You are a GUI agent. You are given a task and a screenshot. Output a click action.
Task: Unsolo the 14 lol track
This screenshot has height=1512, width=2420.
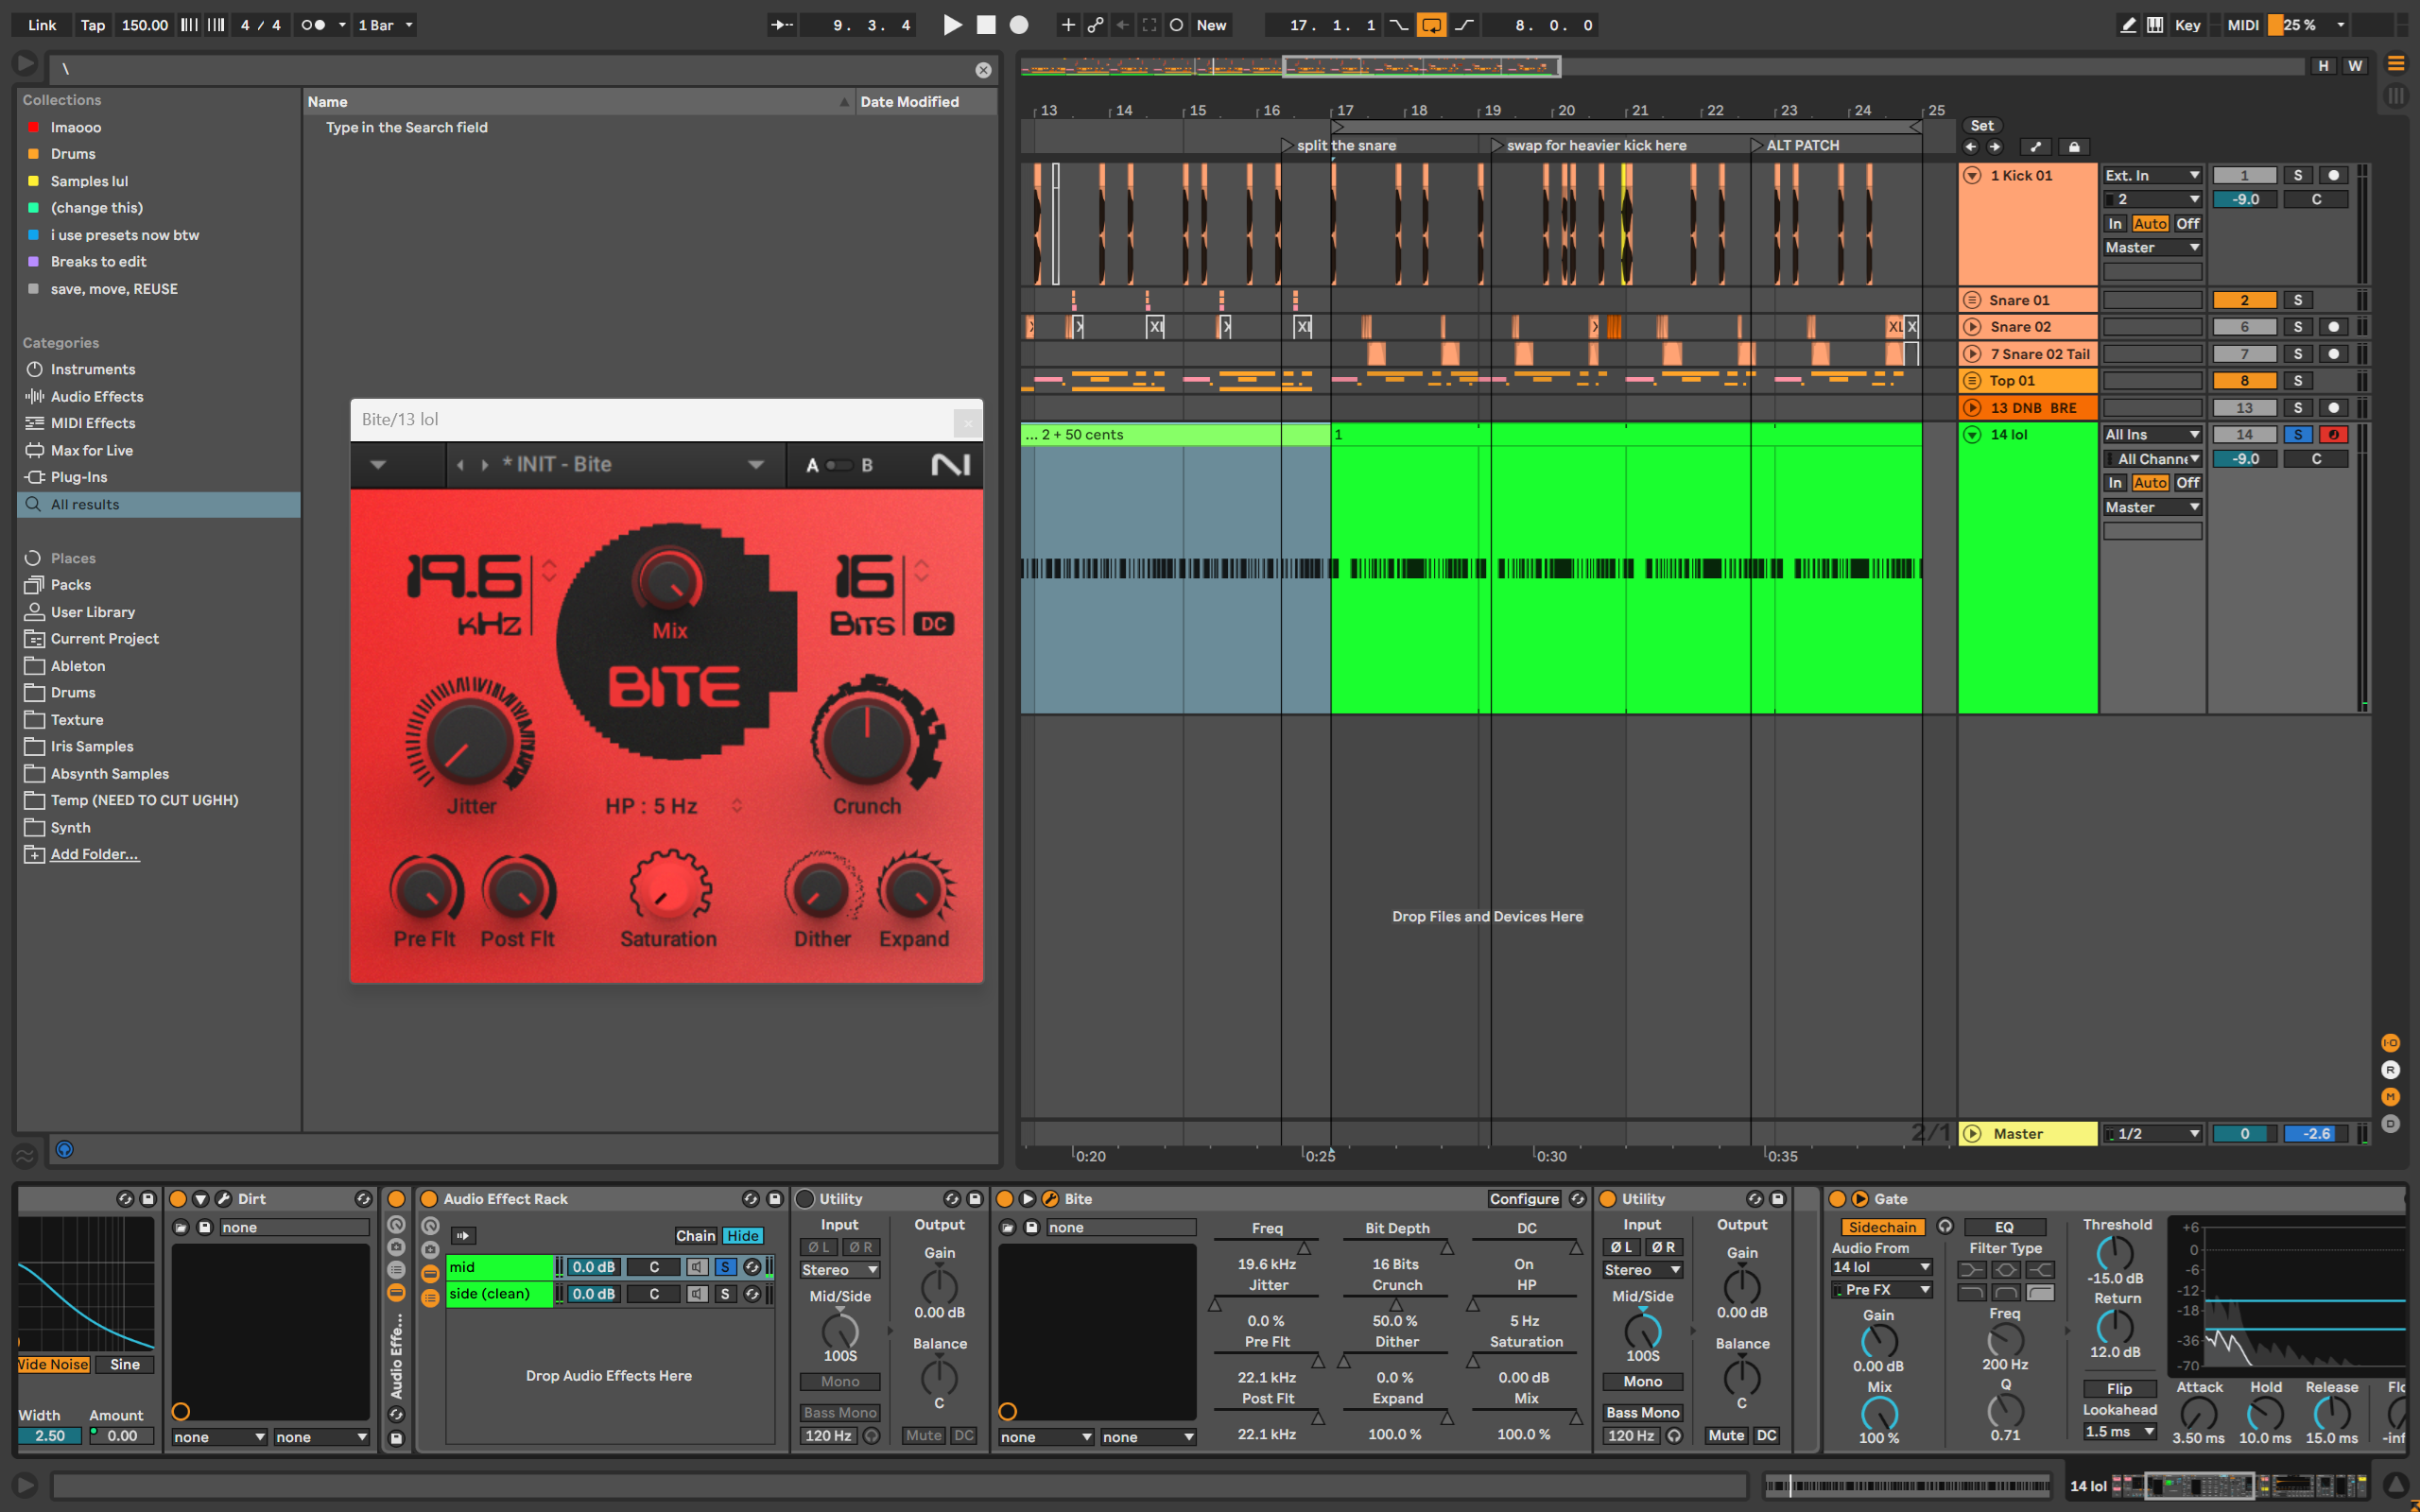click(2298, 435)
